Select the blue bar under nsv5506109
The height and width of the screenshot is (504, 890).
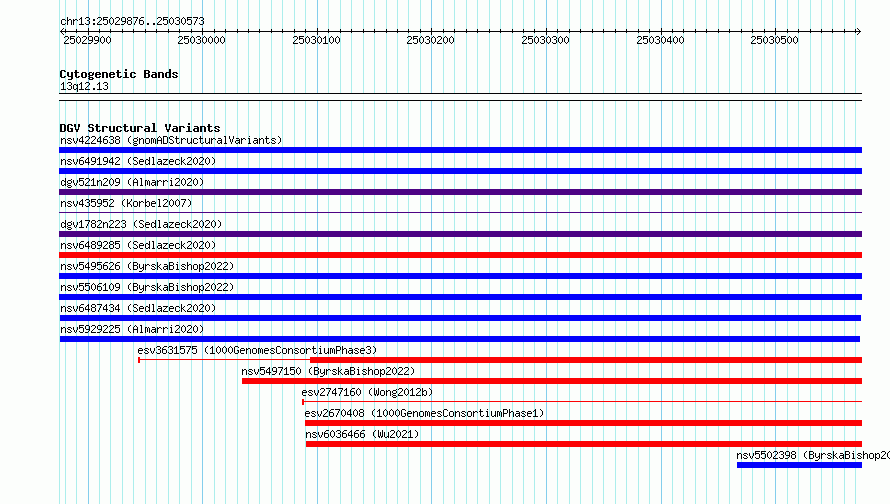pos(460,297)
